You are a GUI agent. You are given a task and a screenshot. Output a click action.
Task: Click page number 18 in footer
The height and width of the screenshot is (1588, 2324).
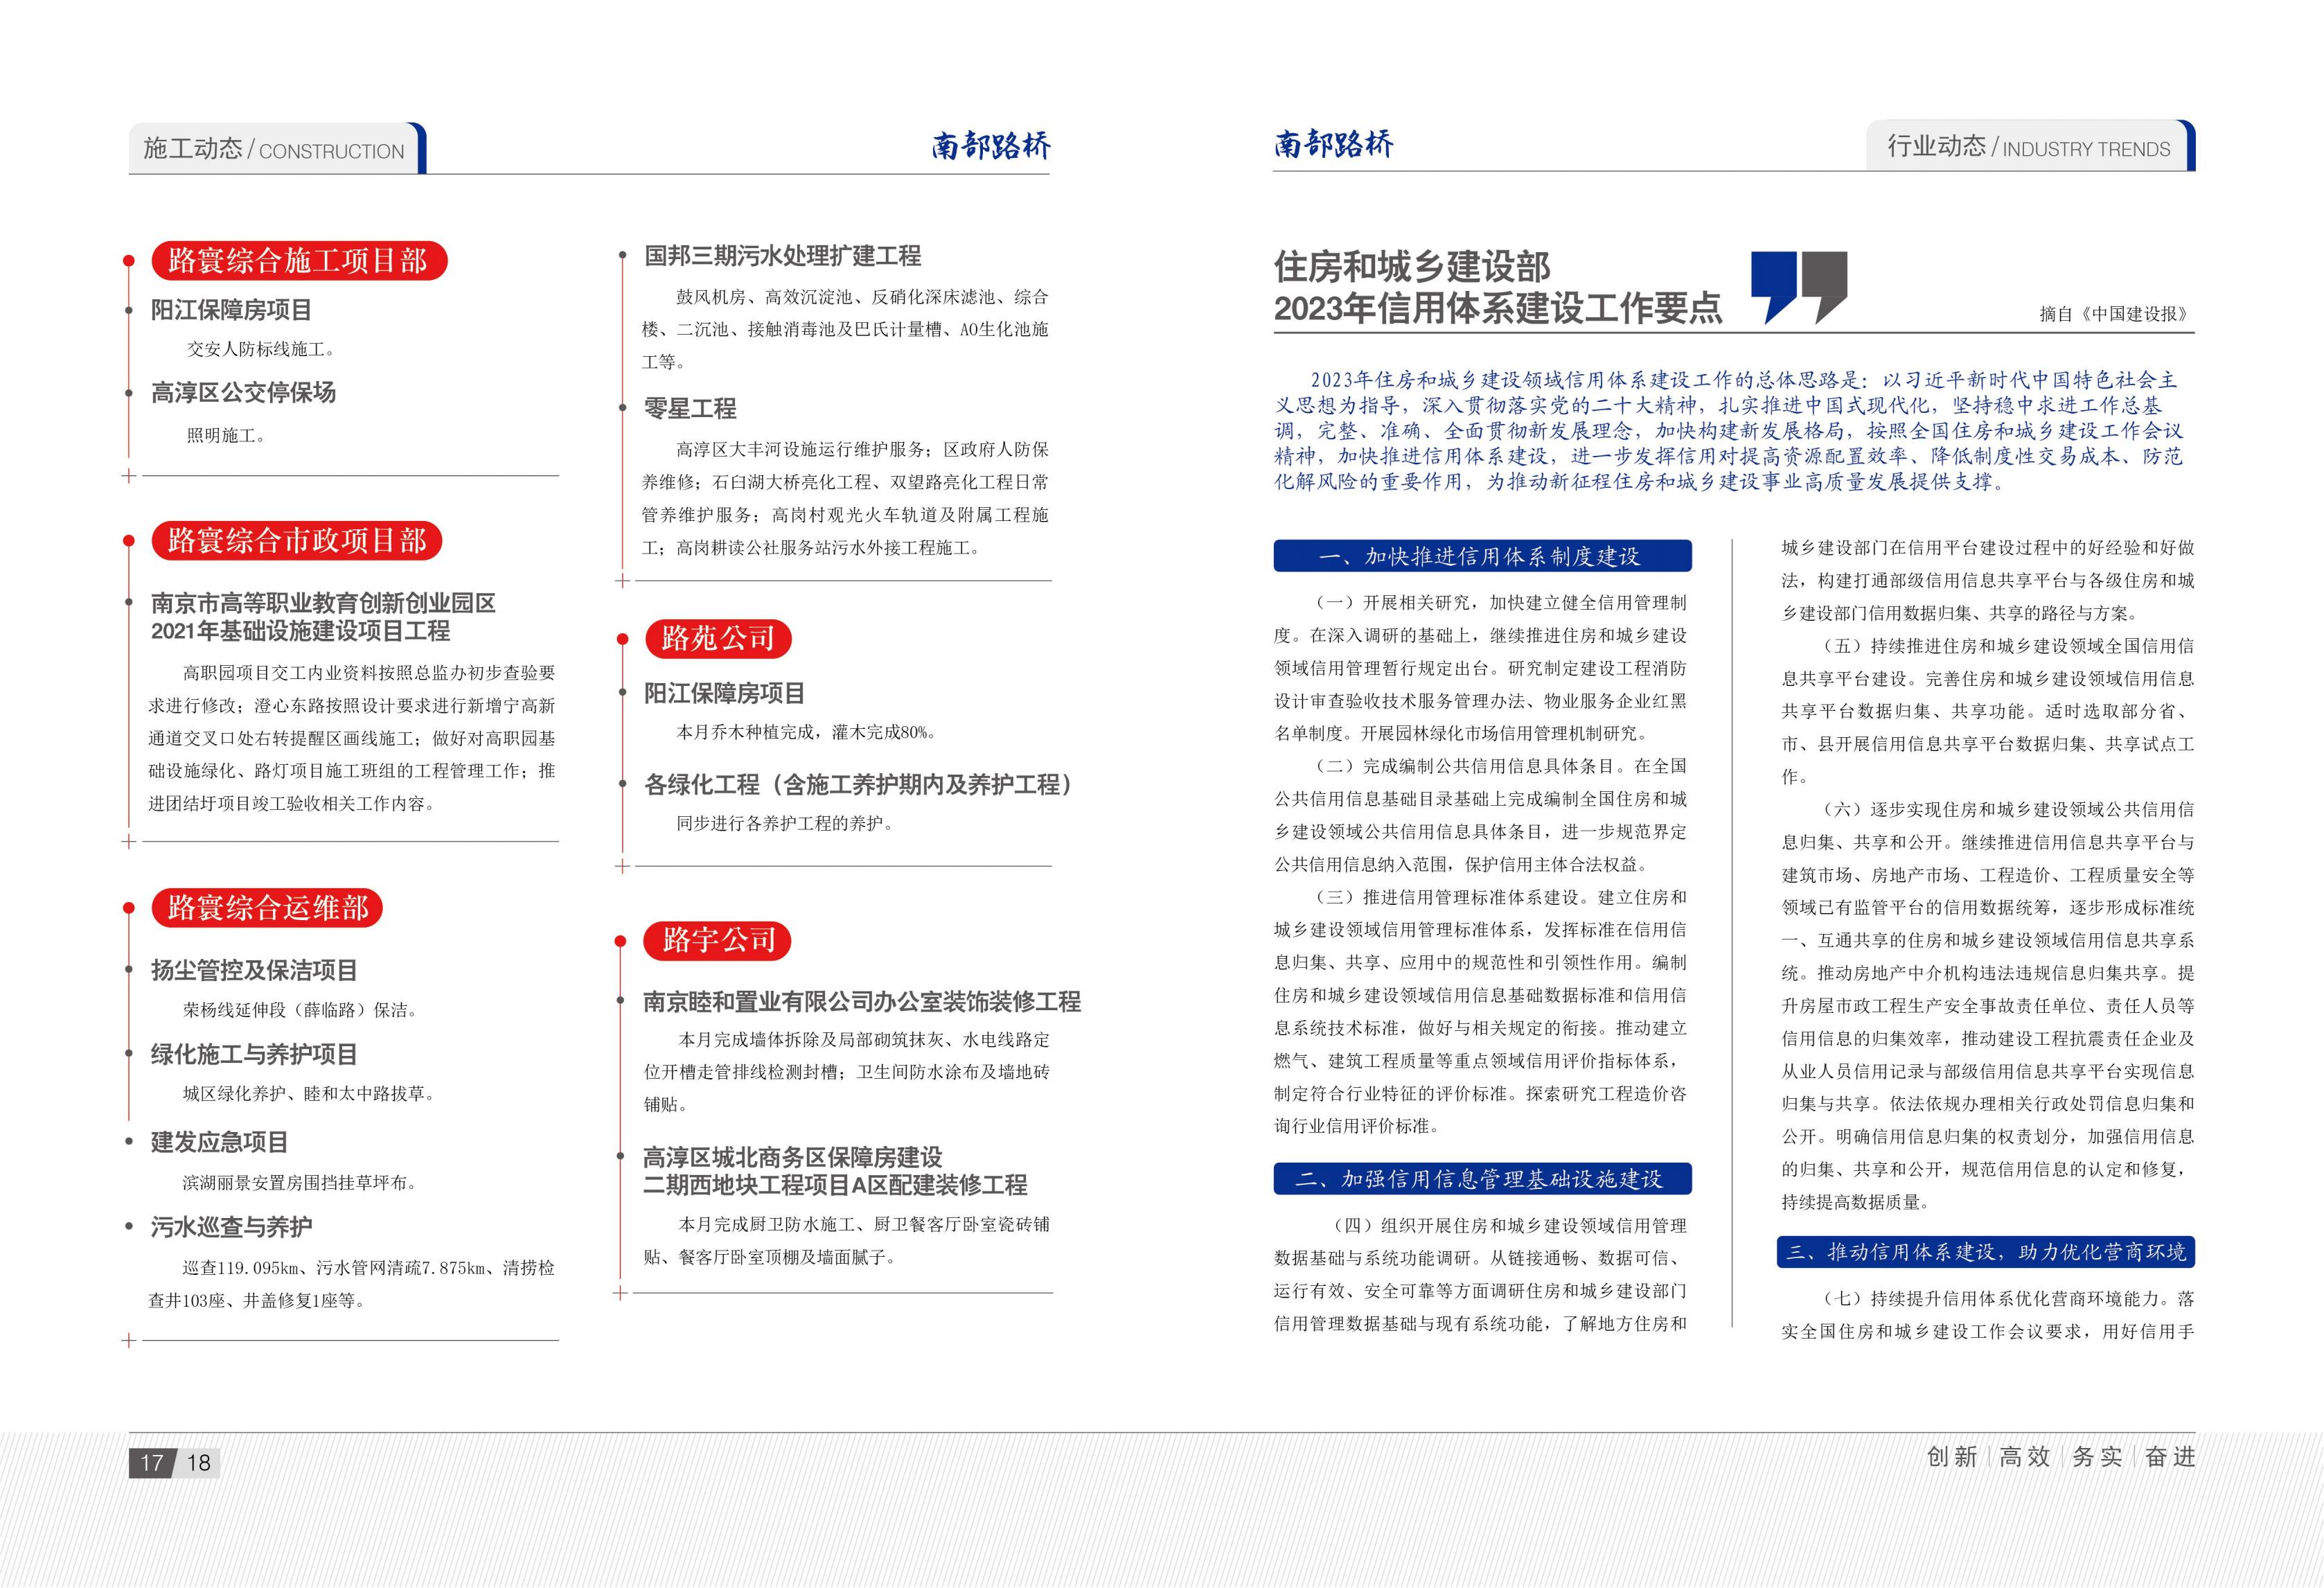tap(199, 1463)
